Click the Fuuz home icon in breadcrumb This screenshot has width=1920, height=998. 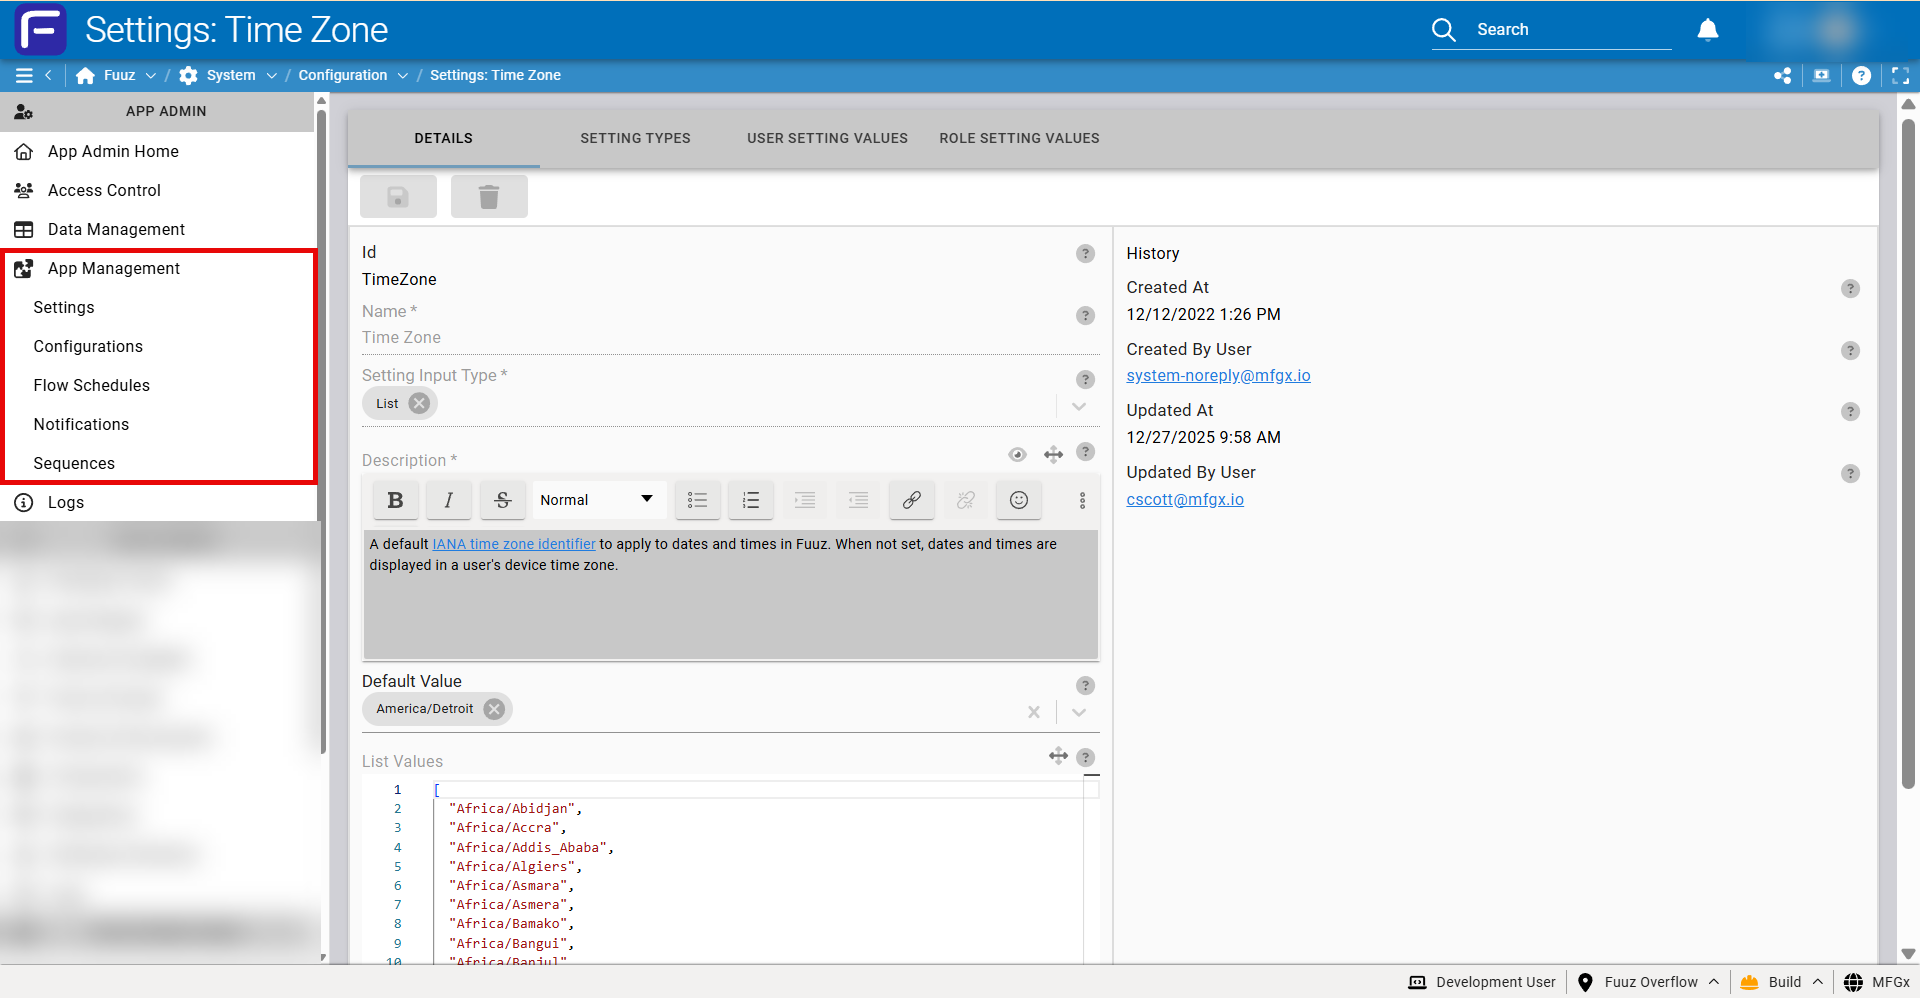[86, 75]
